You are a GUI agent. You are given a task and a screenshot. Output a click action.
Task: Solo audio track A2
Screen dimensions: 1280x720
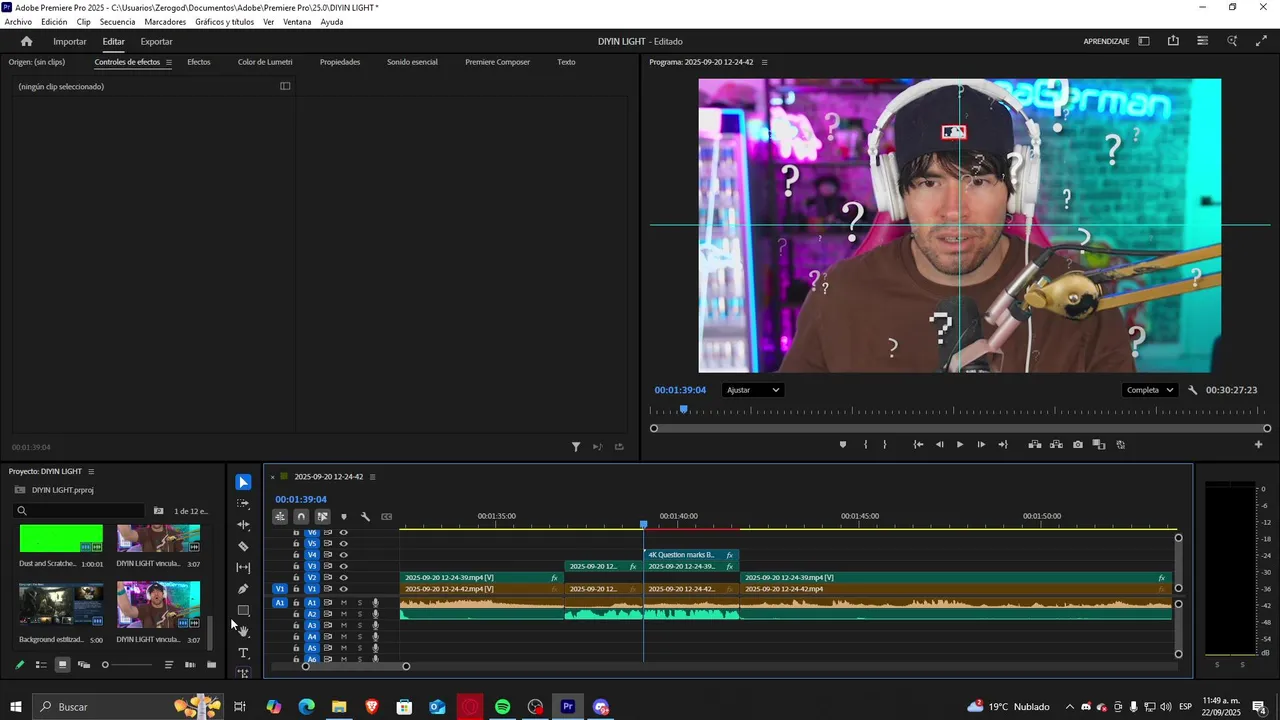pyautogui.click(x=360, y=614)
